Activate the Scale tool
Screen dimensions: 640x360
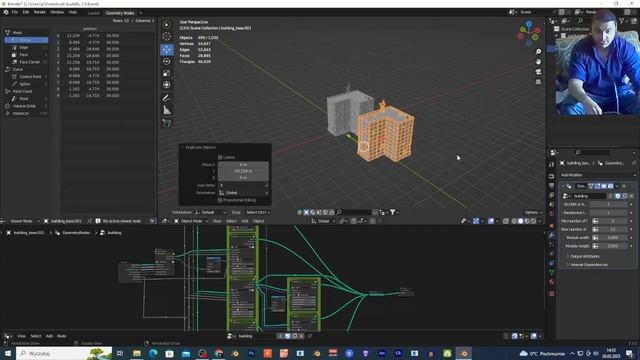point(167,73)
